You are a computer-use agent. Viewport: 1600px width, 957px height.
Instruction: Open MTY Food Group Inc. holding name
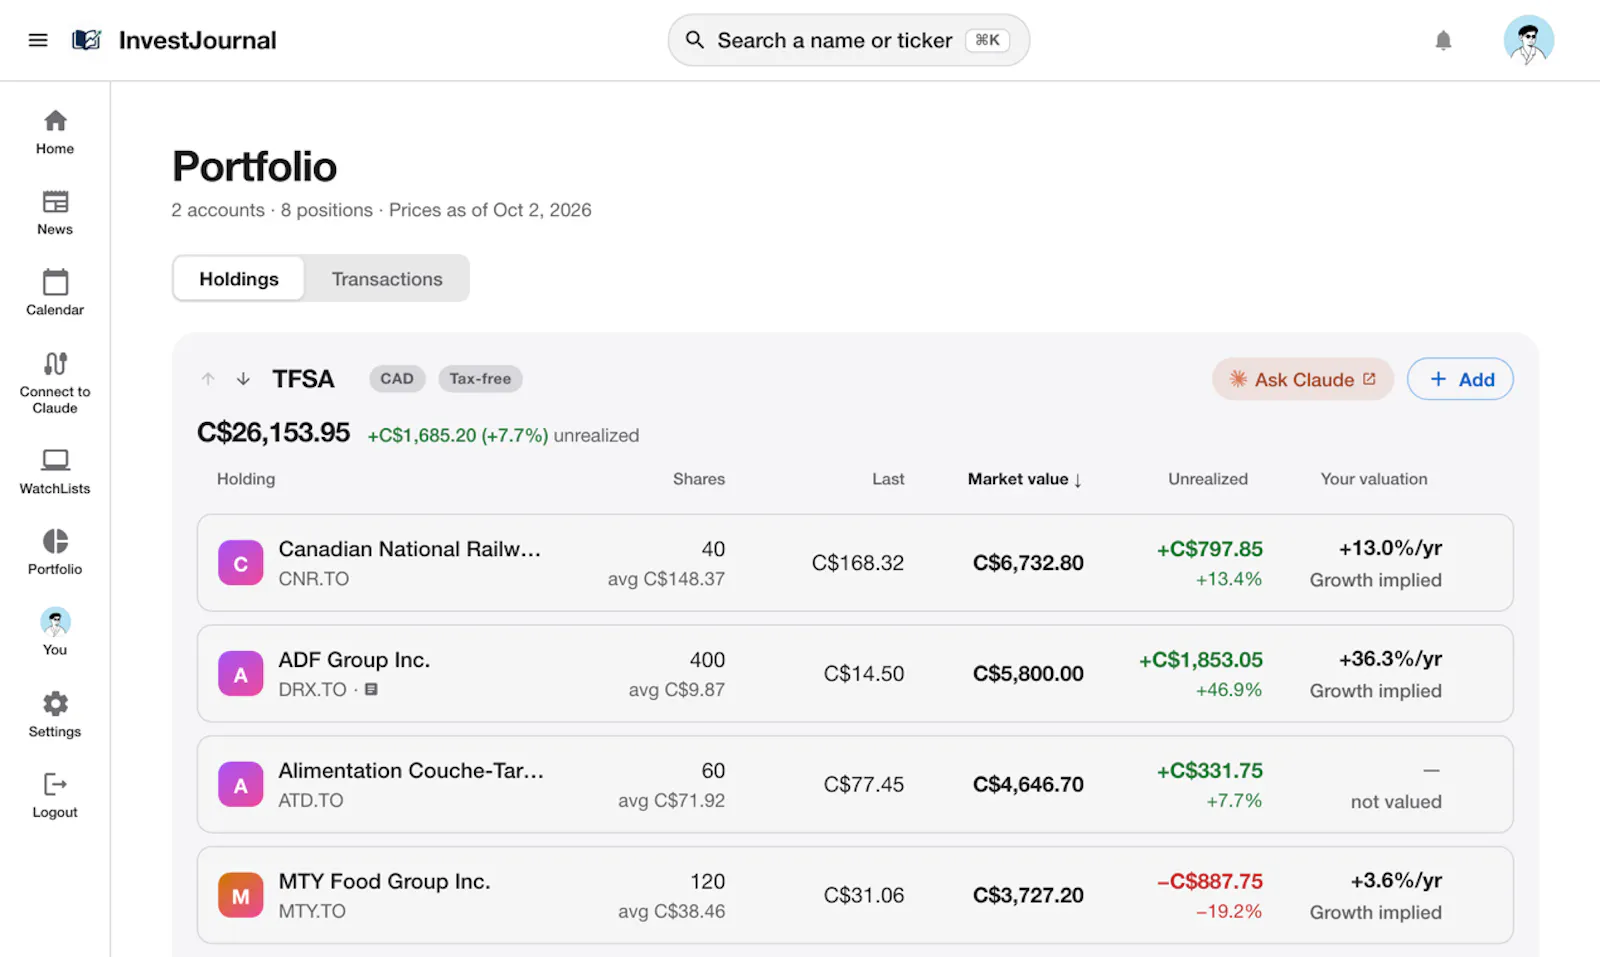[384, 882]
